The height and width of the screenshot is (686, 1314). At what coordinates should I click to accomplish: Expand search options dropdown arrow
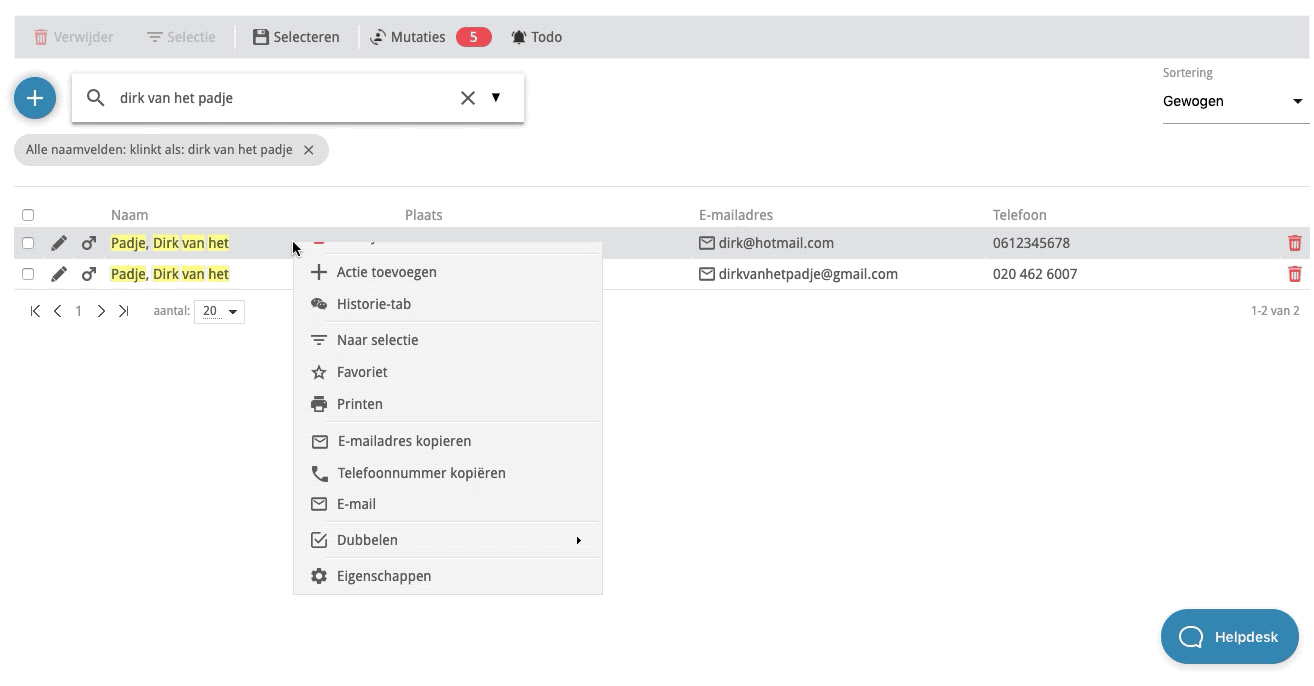tap(496, 98)
